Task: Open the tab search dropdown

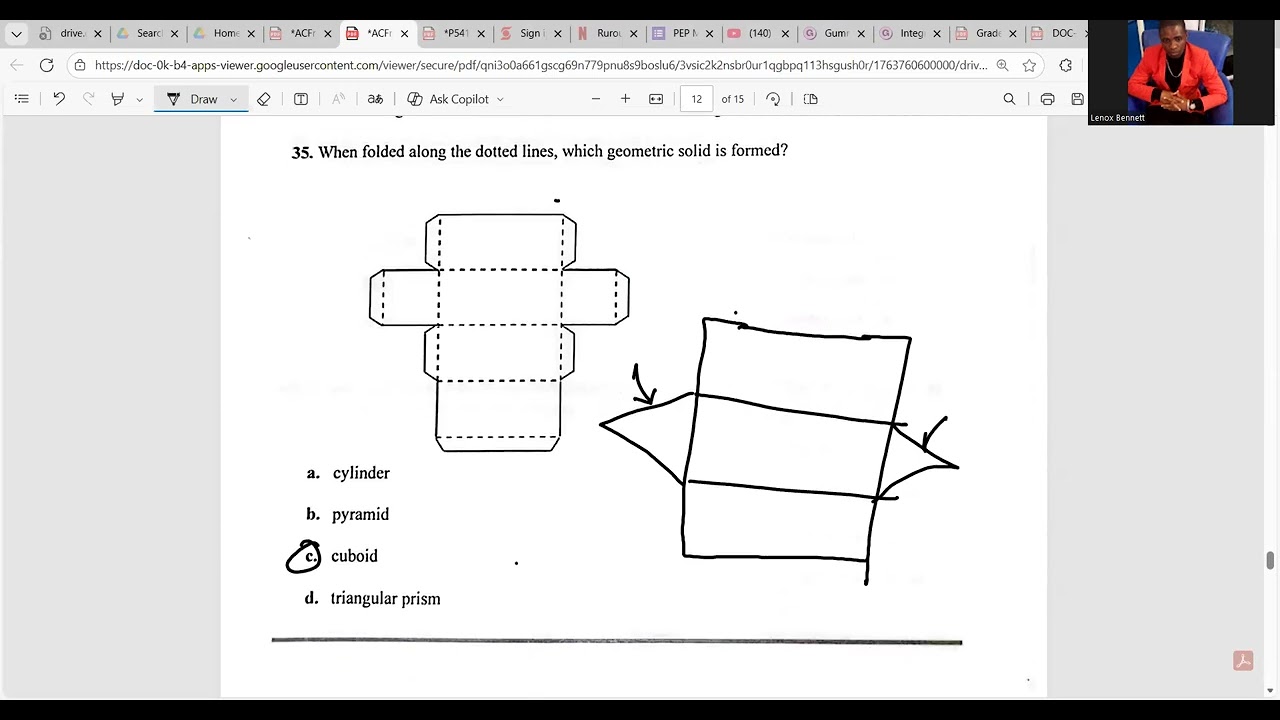Action: tap(16, 33)
